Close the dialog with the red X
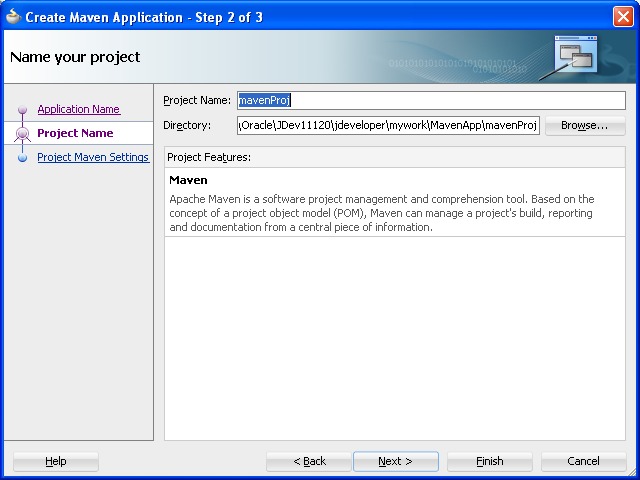 click(623, 17)
